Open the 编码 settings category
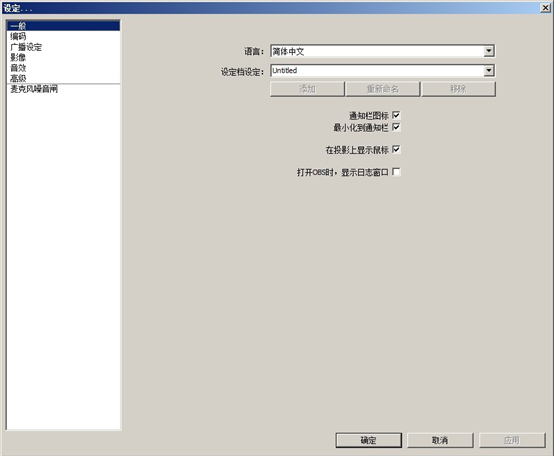This screenshot has height=456, width=554. pos(63,36)
